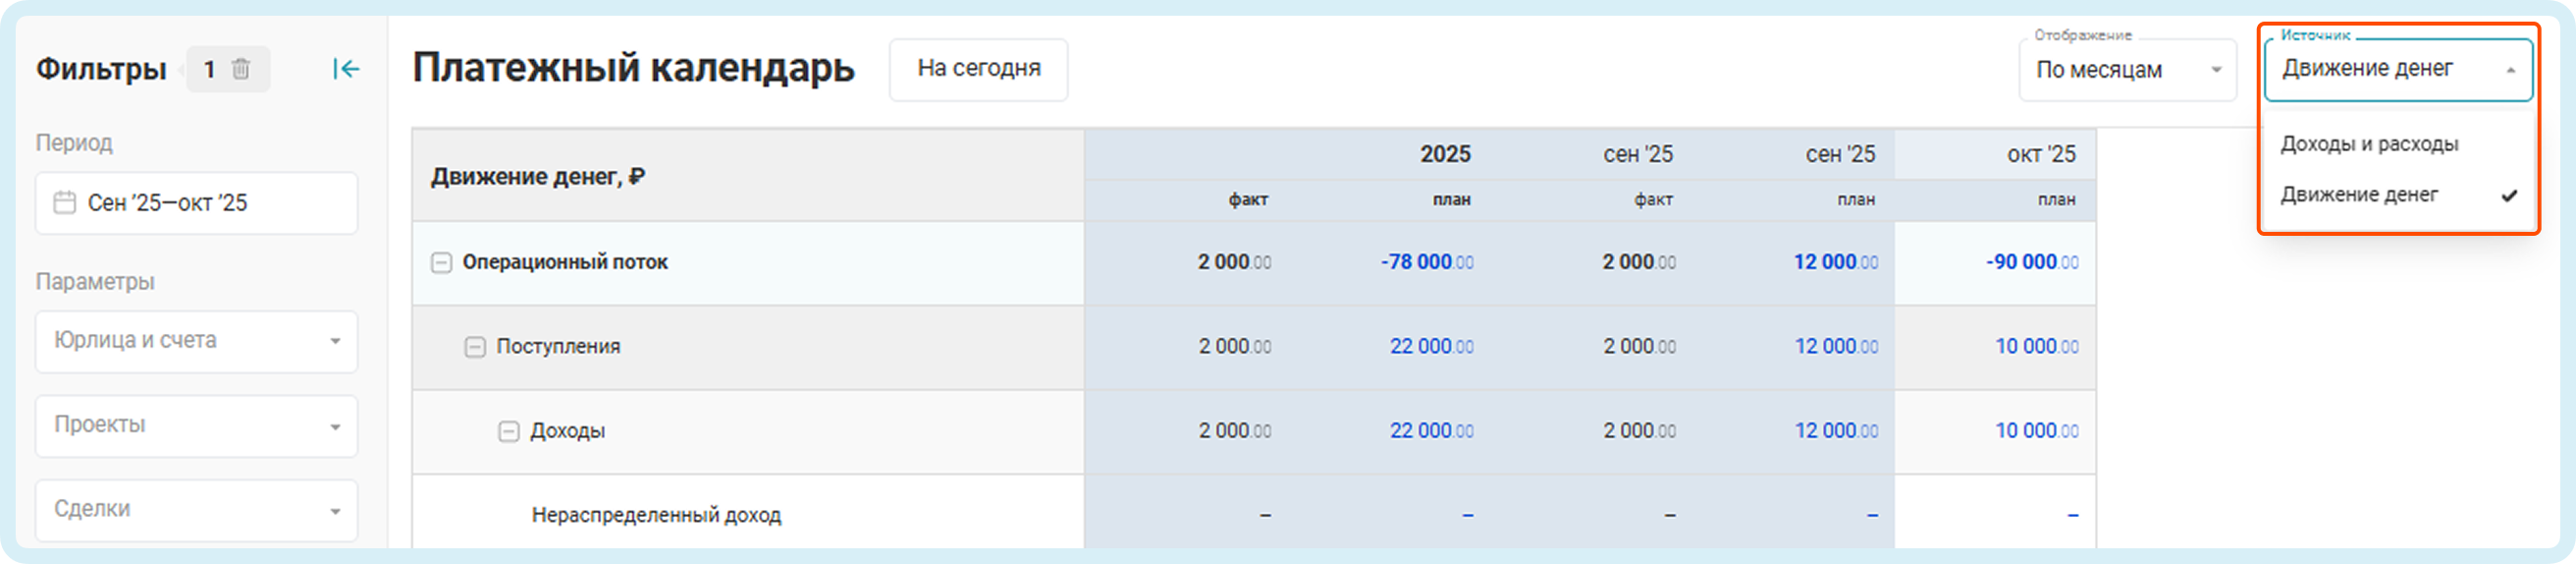Collapse the Доходы row
Screen dimensions: 2576x564
[x=509, y=431]
